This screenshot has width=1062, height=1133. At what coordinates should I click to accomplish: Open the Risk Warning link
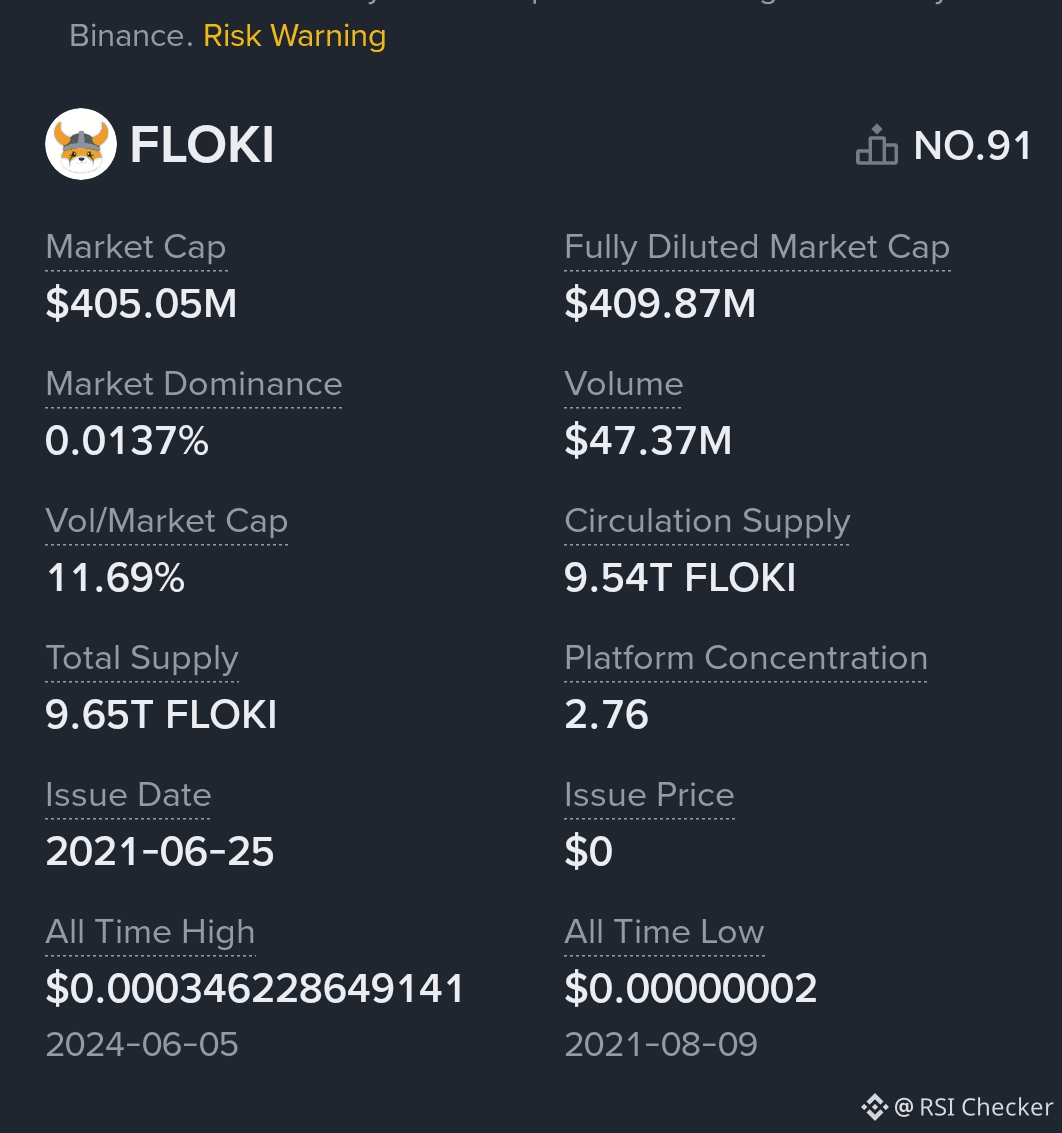pyautogui.click(x=294, y=36)
